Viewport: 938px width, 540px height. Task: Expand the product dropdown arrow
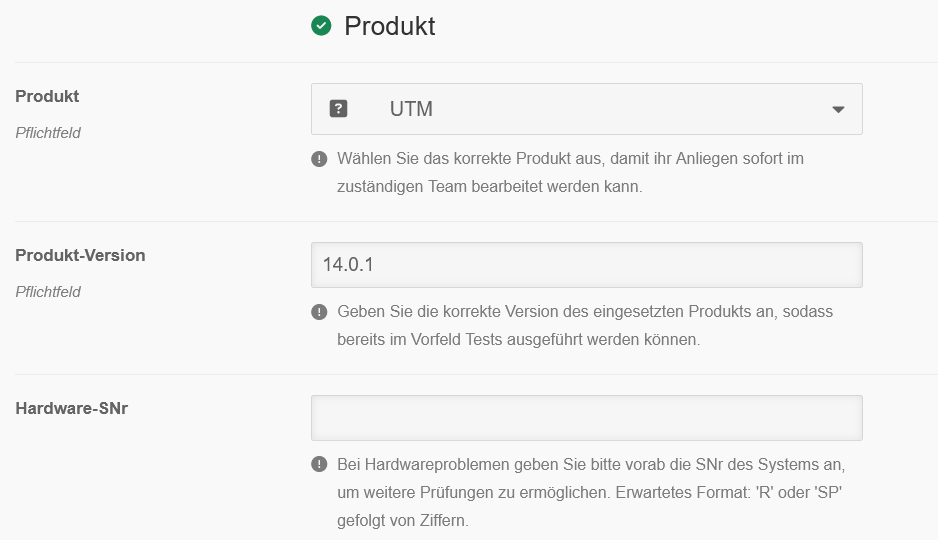(838, 109)
